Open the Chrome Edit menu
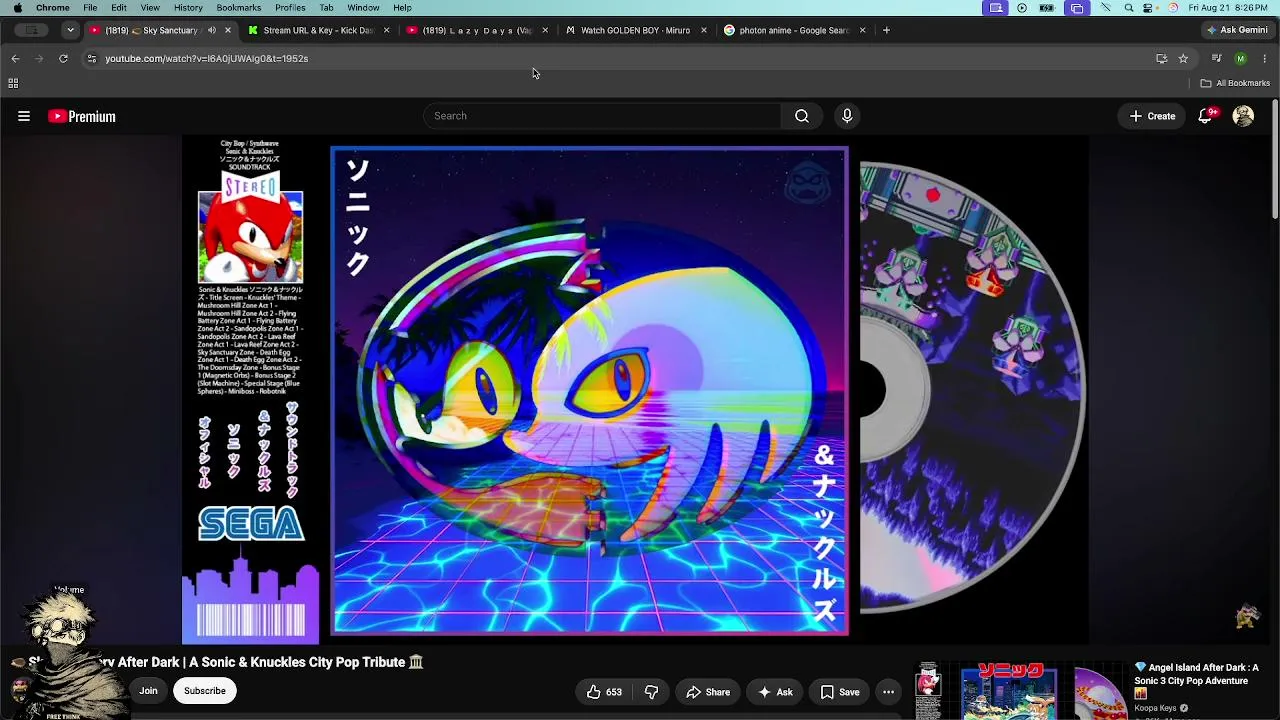This screenshot has height=720, width=1280. [x=119, y=8]
